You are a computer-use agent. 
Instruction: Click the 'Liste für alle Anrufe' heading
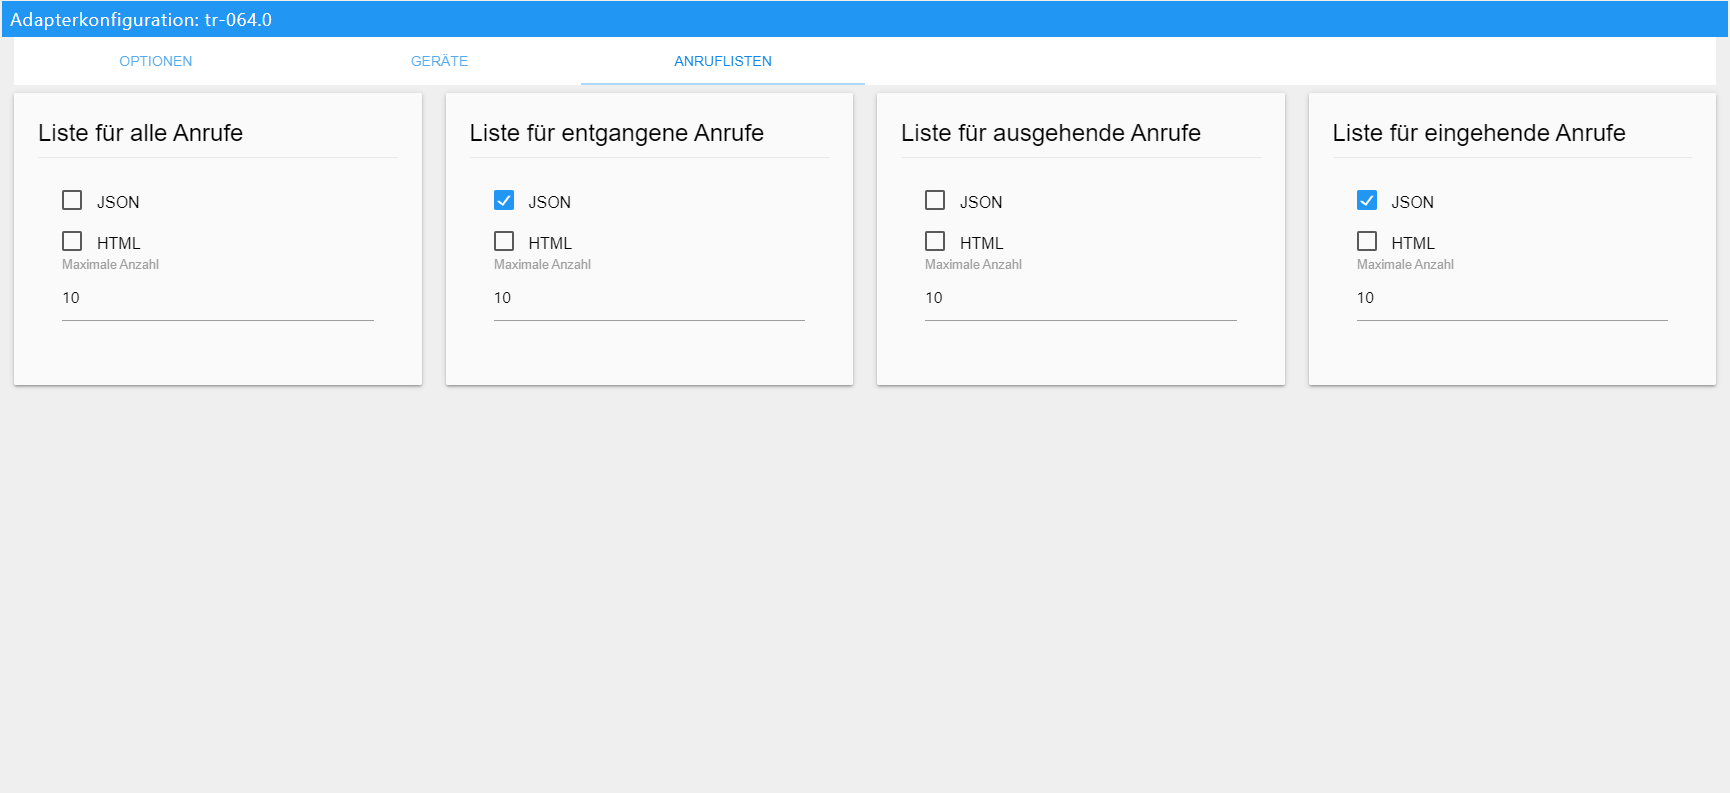(x=140, y=133)
